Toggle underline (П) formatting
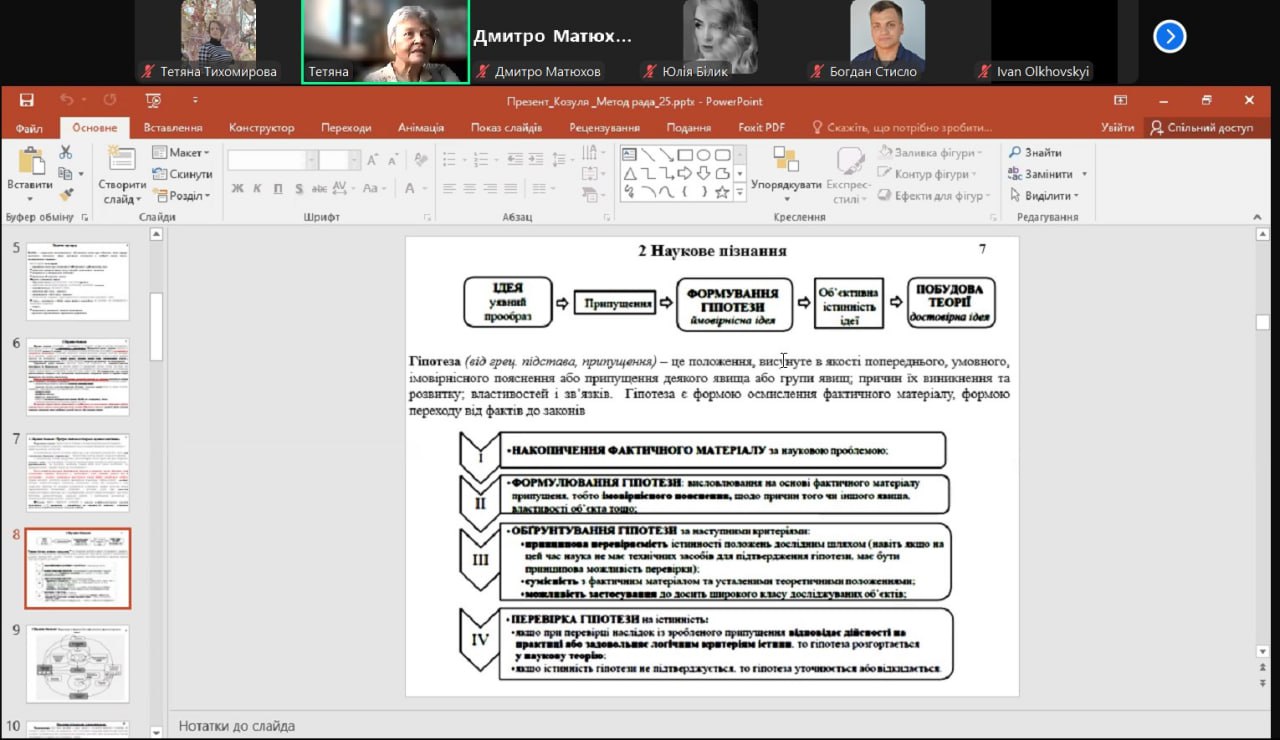Viewport: 1280px width, 740px height. (x=277, y=188)
